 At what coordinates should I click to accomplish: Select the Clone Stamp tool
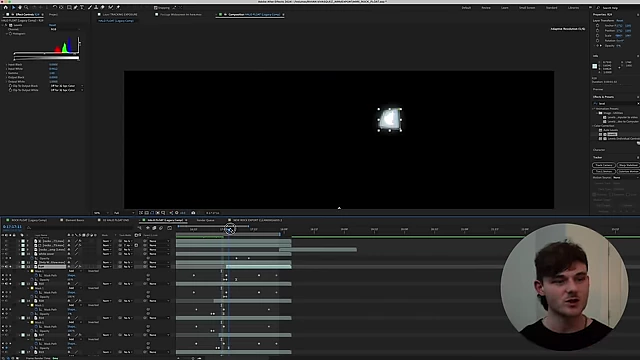pos(96,7)
